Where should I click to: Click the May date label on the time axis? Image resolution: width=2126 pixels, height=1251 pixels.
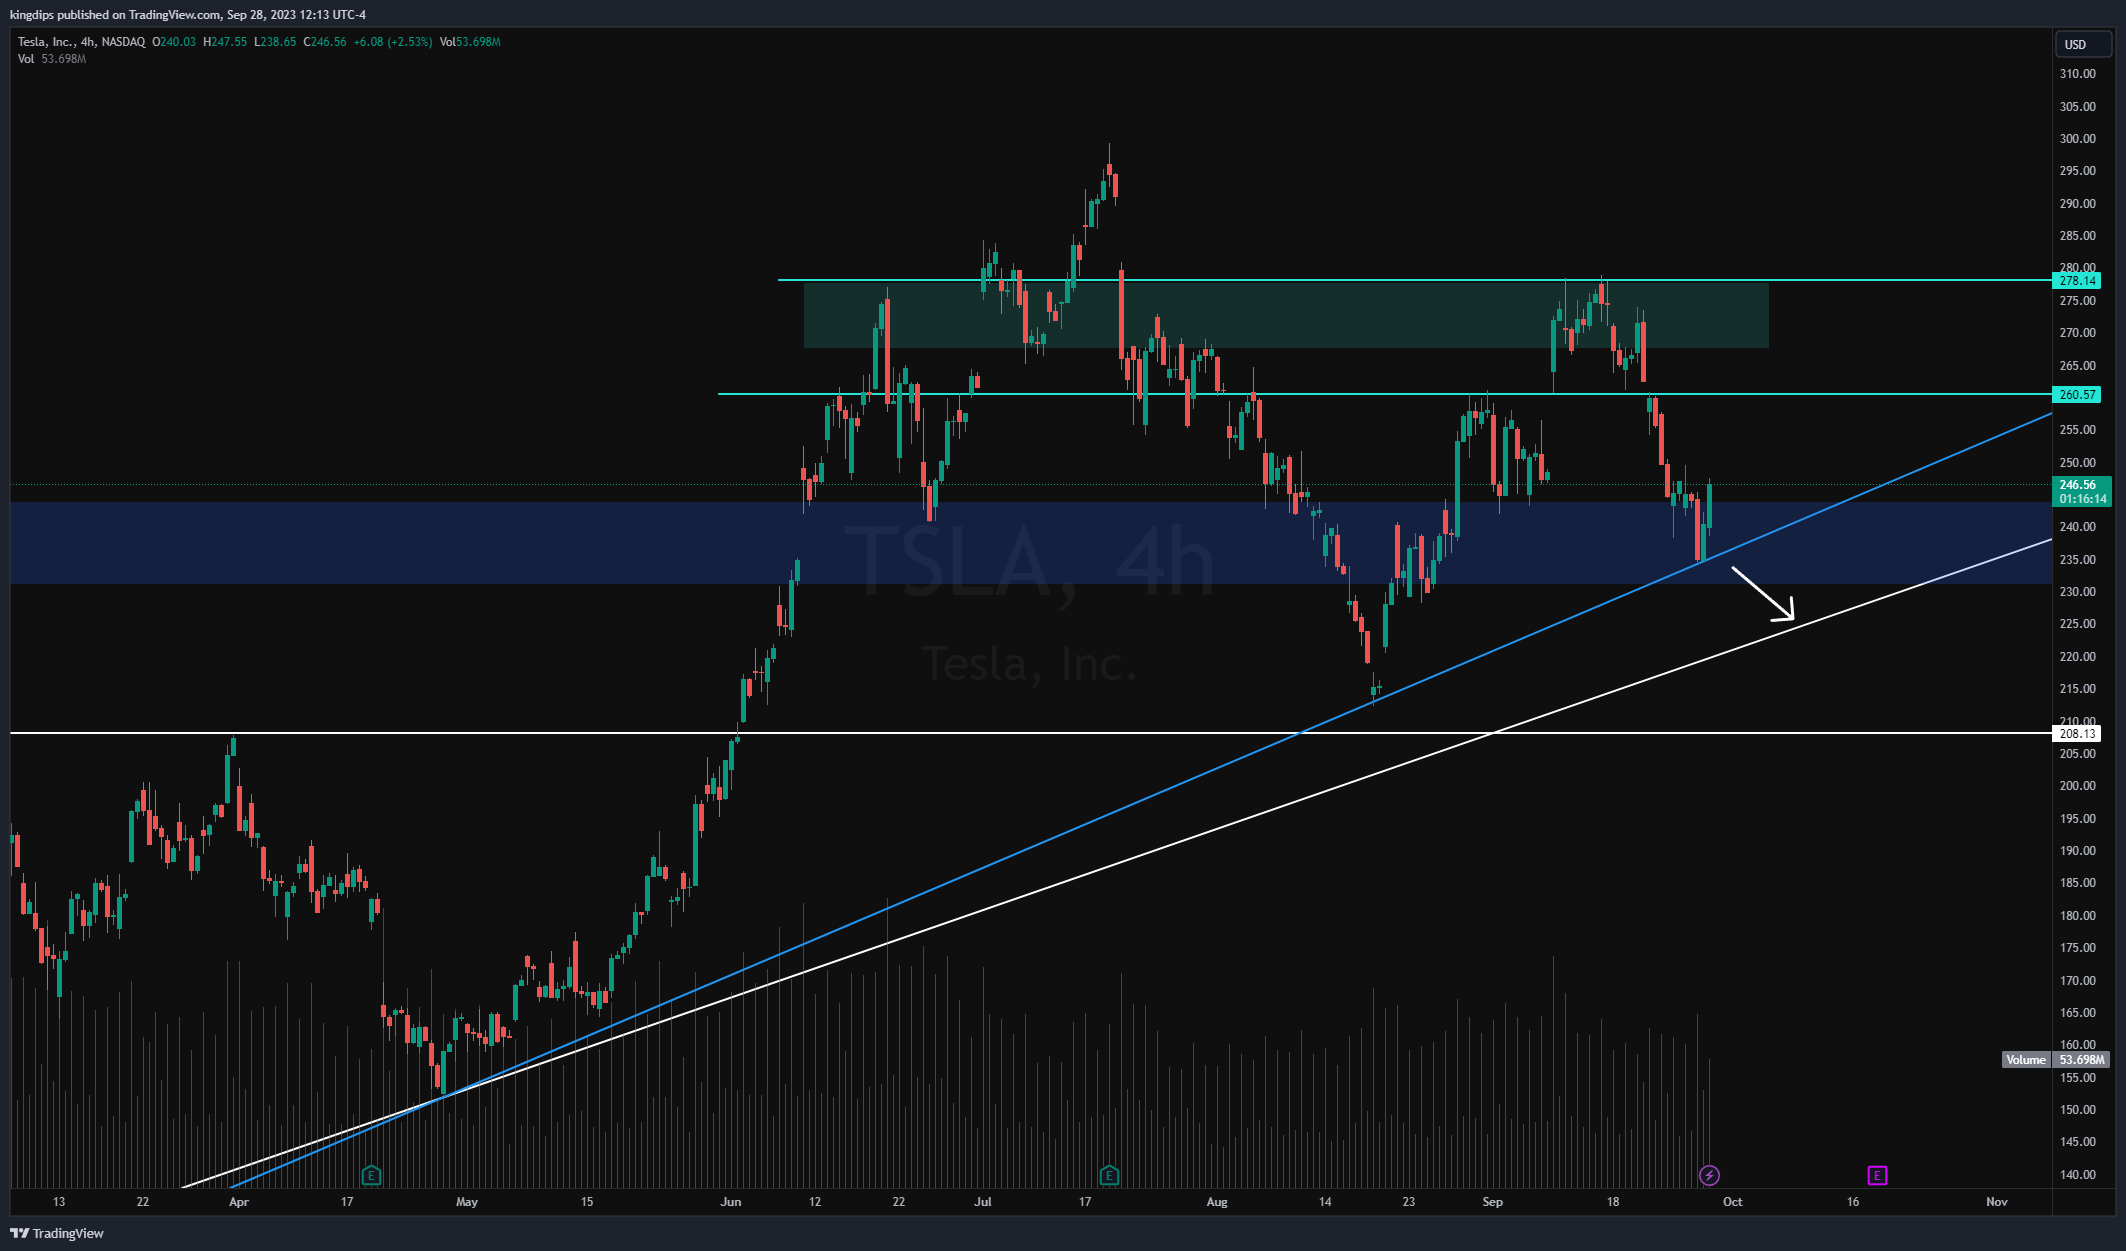(467, 1202)
